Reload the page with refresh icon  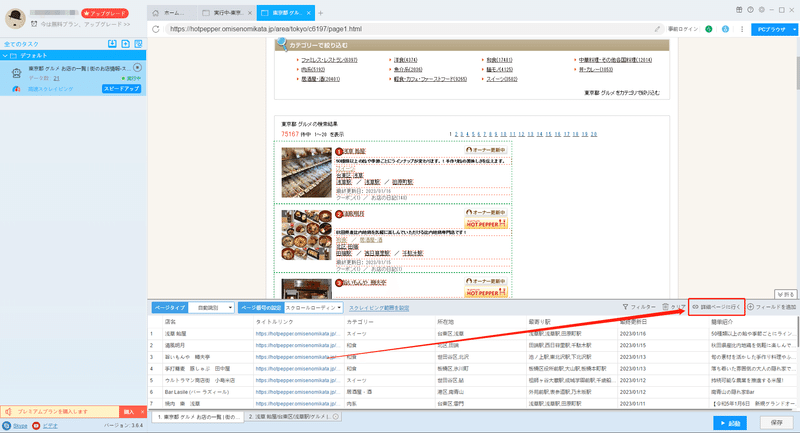tap(156, 29)
